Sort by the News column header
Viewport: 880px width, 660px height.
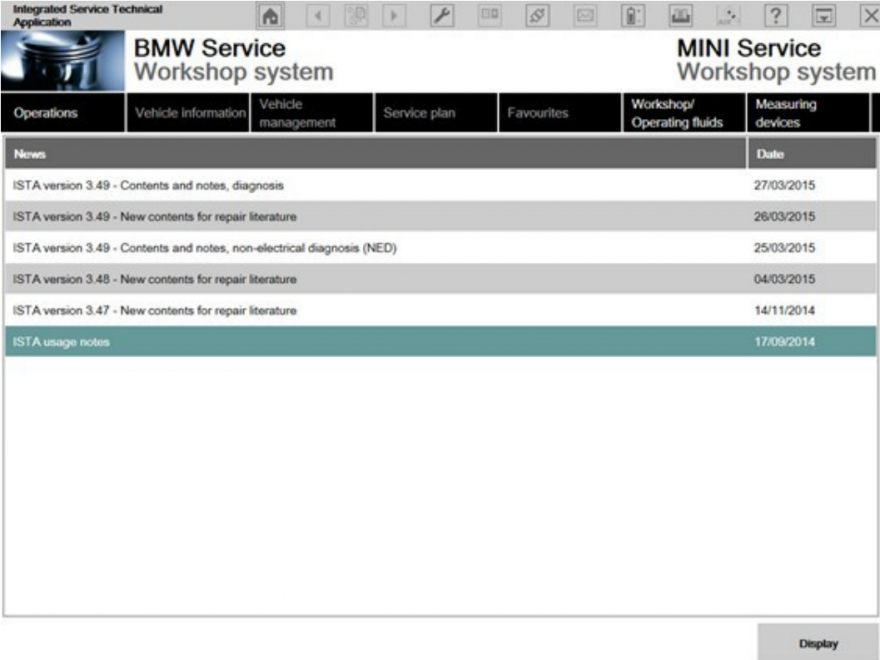[x=375, y=154]
